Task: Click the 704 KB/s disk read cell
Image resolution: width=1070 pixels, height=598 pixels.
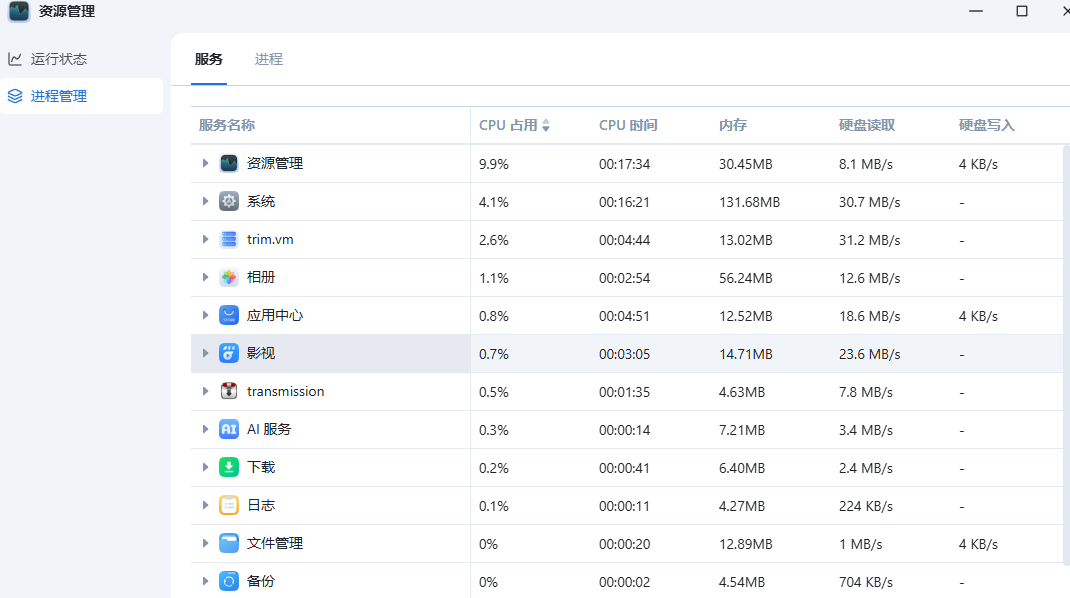Action: [x=866, y=582]
